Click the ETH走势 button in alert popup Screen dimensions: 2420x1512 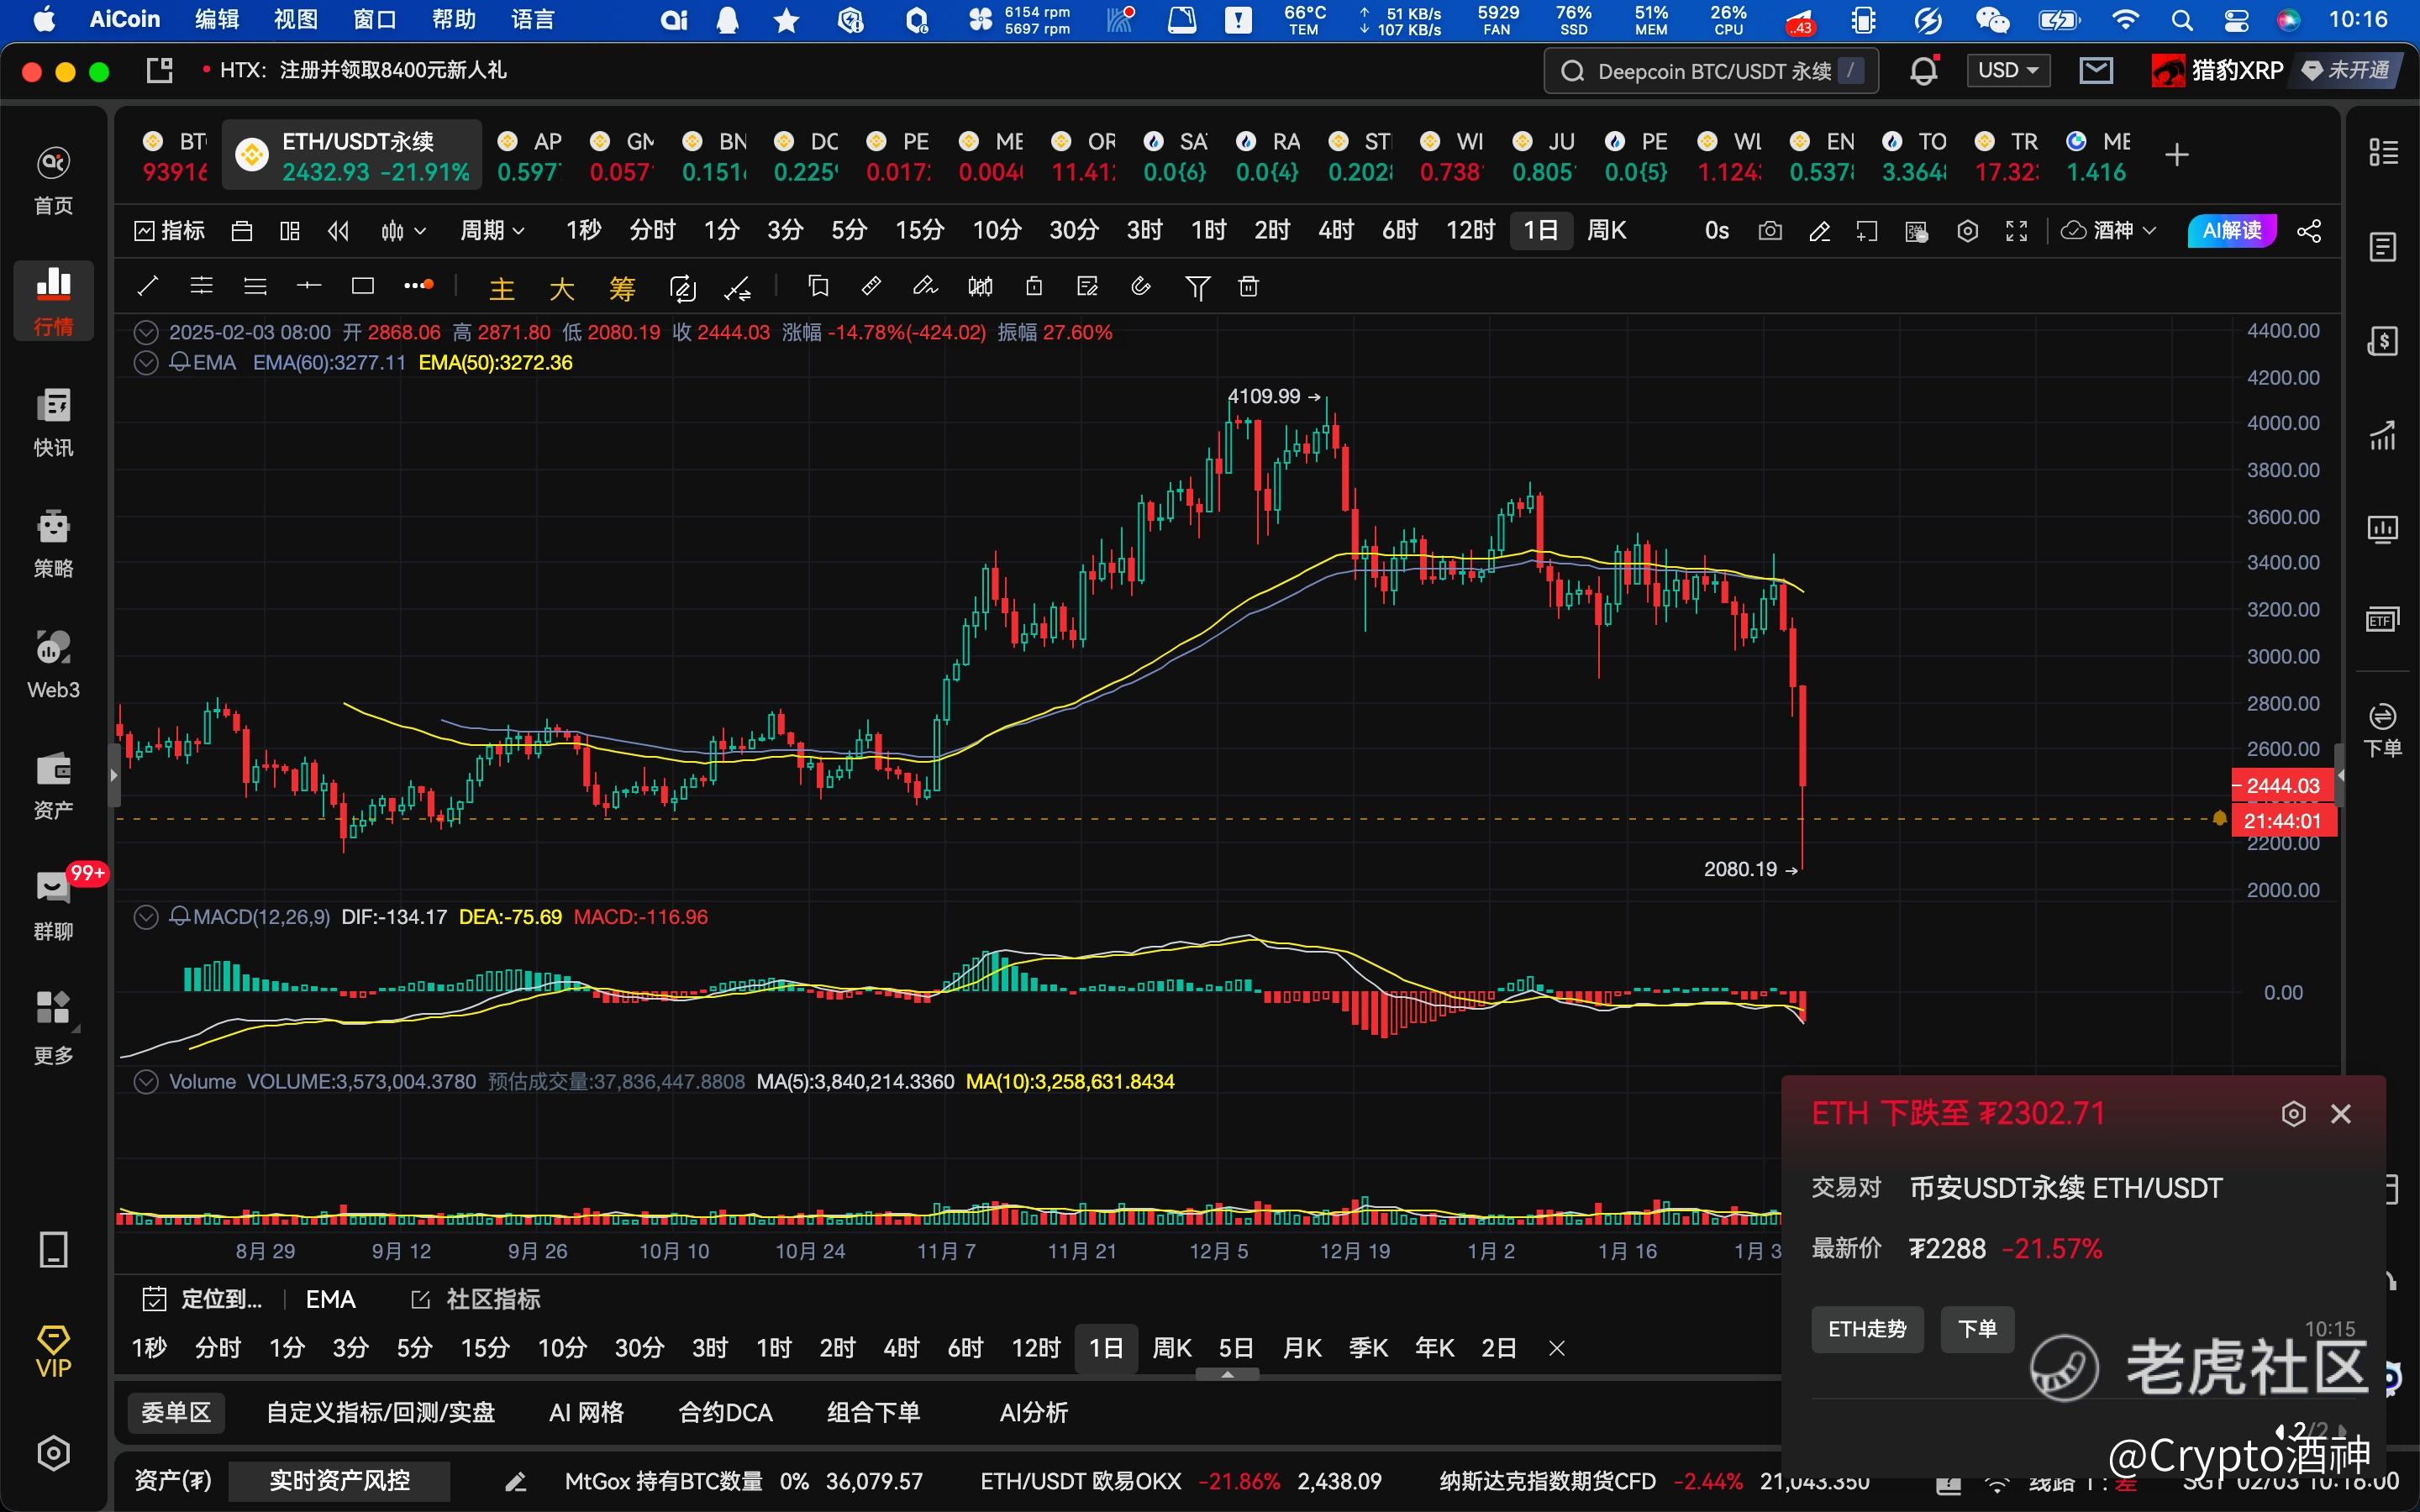coord(1867,1329)
